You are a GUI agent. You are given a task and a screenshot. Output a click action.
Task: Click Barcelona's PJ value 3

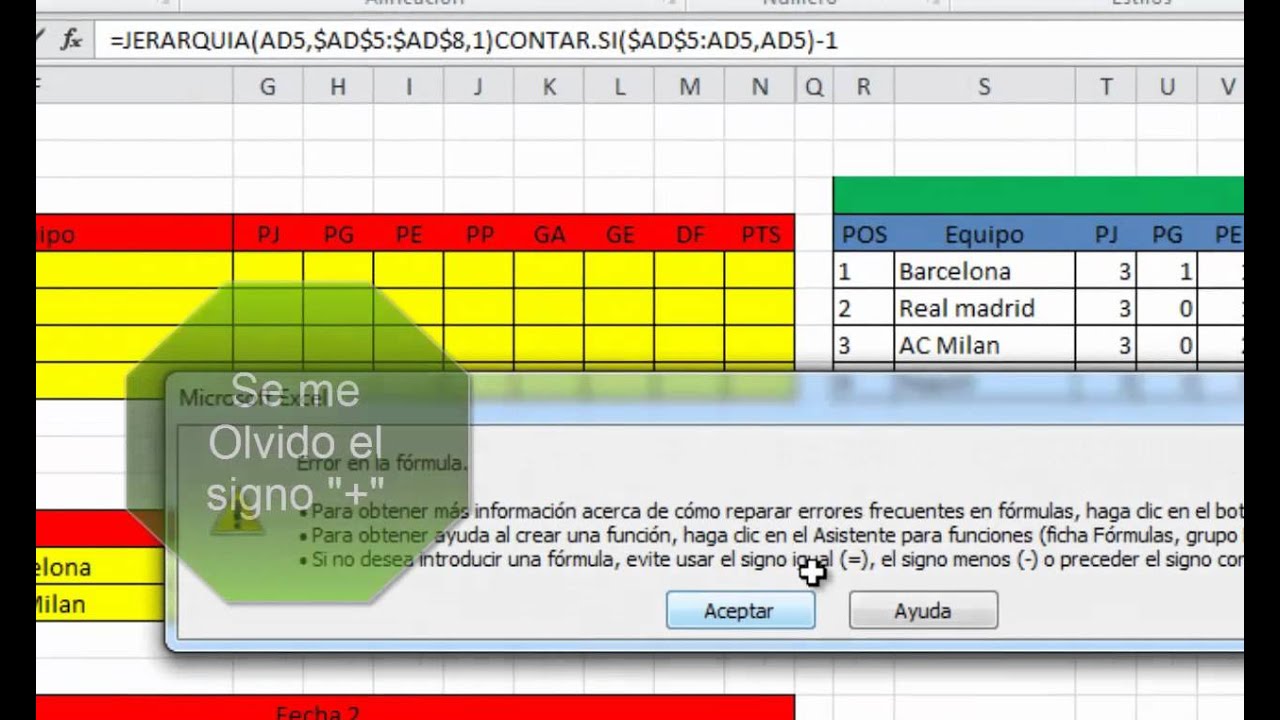coord(1106,271)
